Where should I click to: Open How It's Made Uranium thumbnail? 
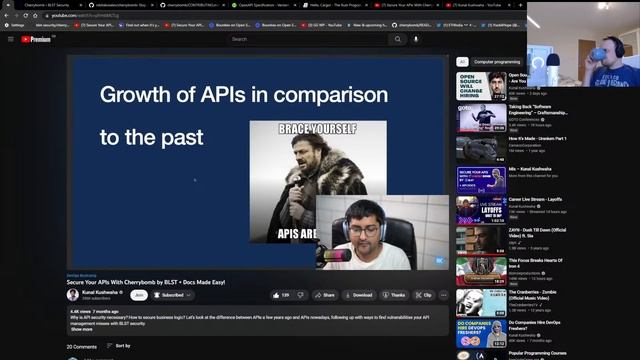pyautogui.click(x=481, y=149)
